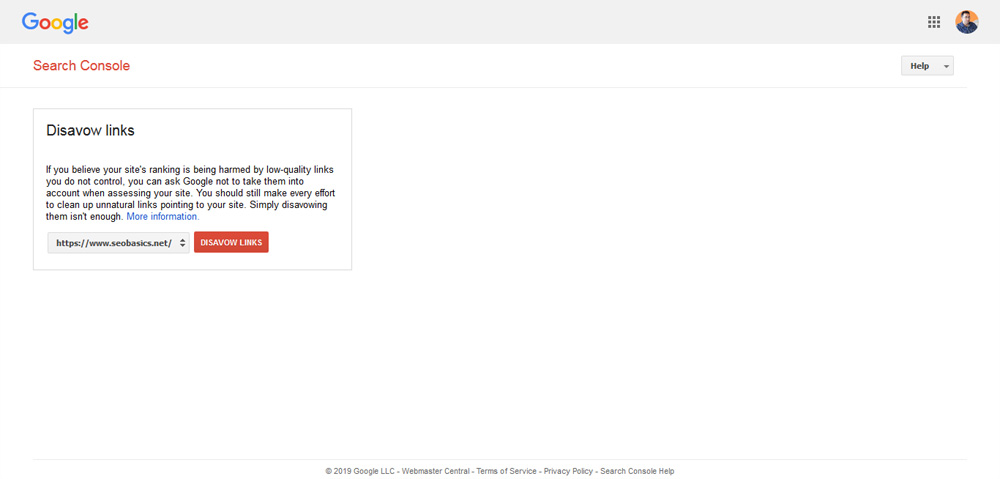Screen dimensions: 1000x479
Task: Open the Search Console Help footer link
Action: click(637, 471)
